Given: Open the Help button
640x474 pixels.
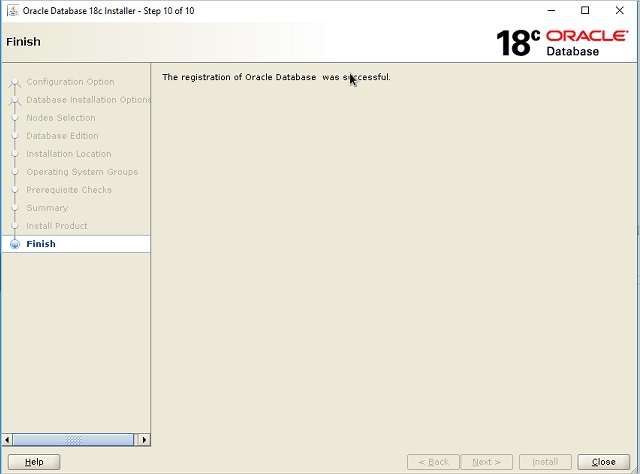Looking at the screenshot, I should point(34,462).
